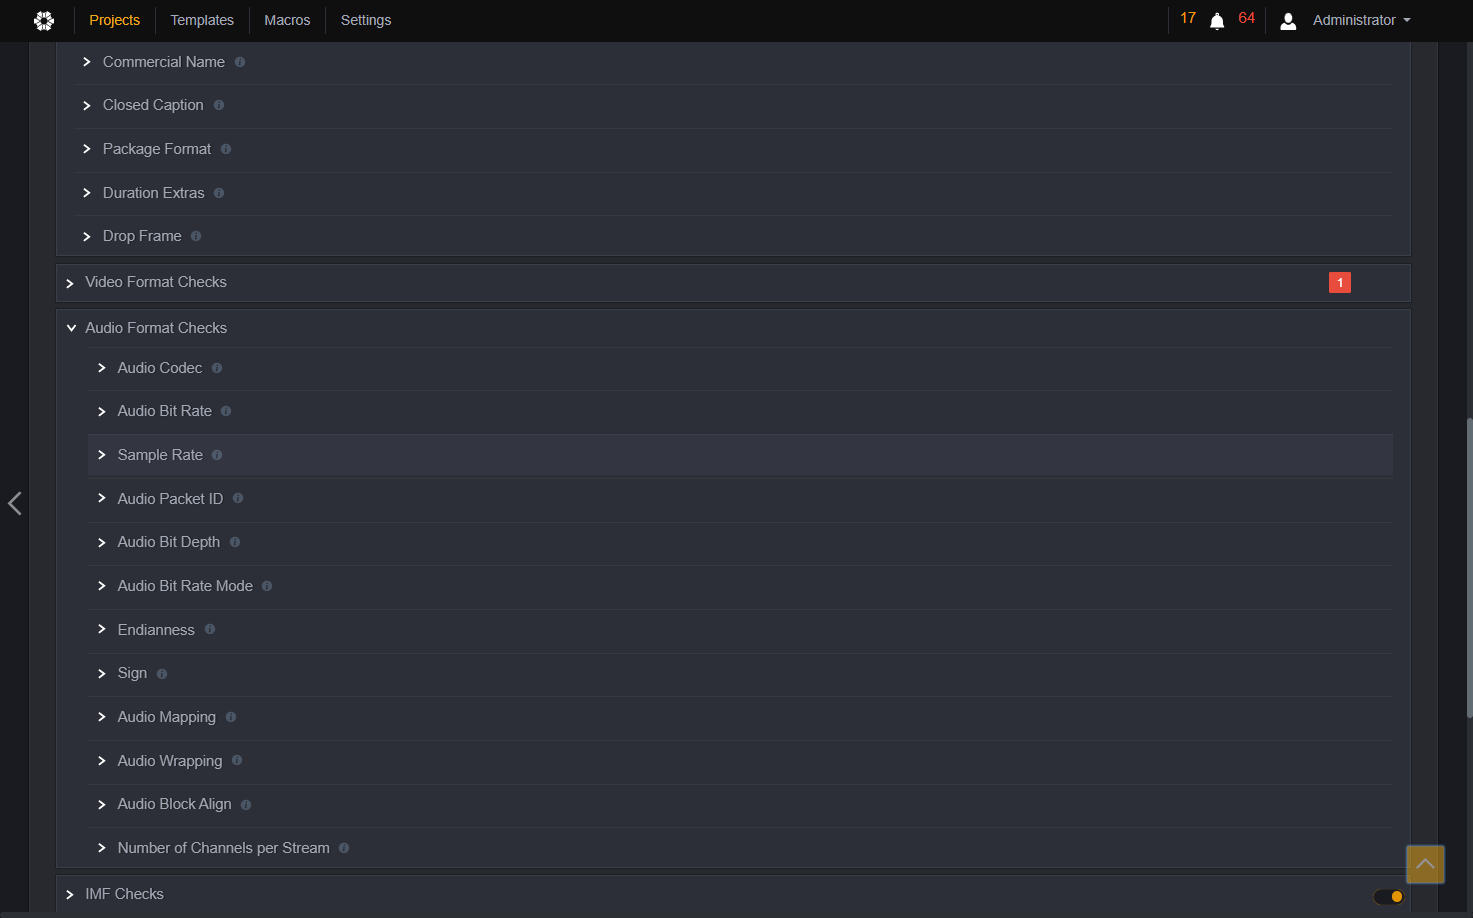Open the Administrator account dropdown
The height and width of the screenshot is (918, 1473).
(x=1361, y=20)
